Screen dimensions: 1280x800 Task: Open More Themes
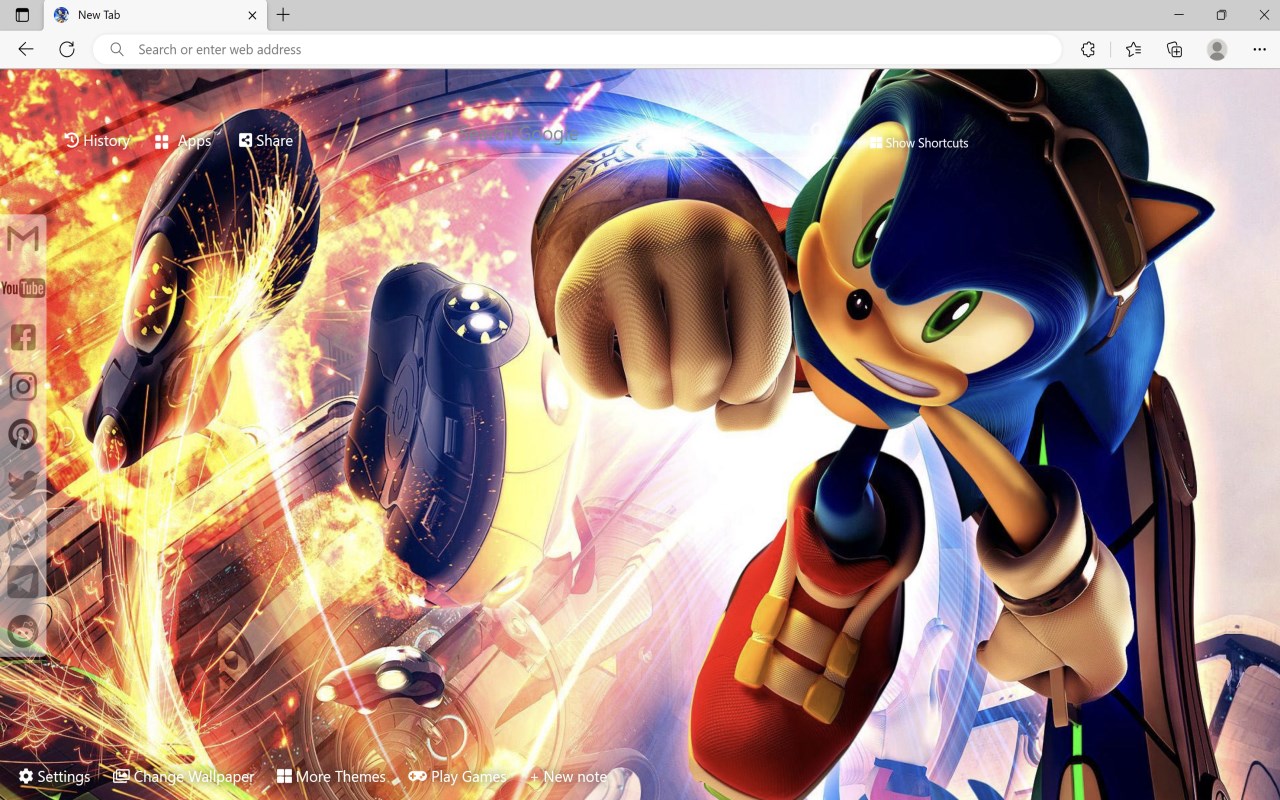(x=331, y=777)
